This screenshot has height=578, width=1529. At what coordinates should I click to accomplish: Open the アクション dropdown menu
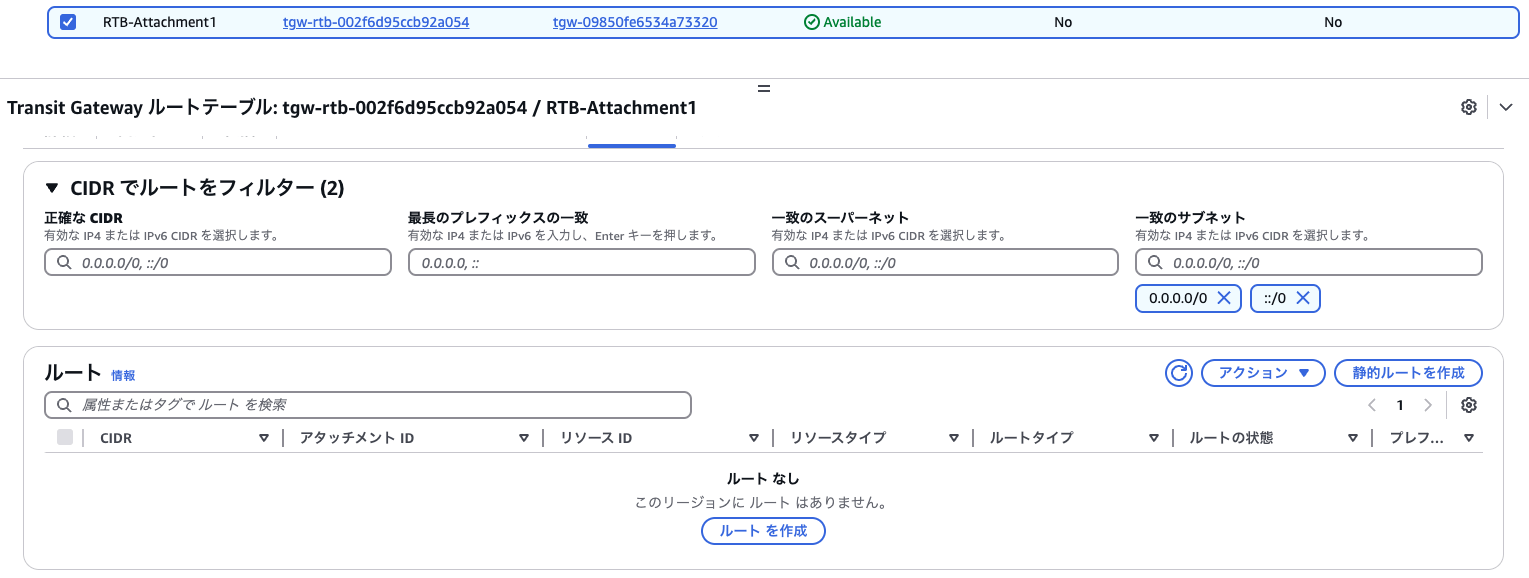[1263, 373]
